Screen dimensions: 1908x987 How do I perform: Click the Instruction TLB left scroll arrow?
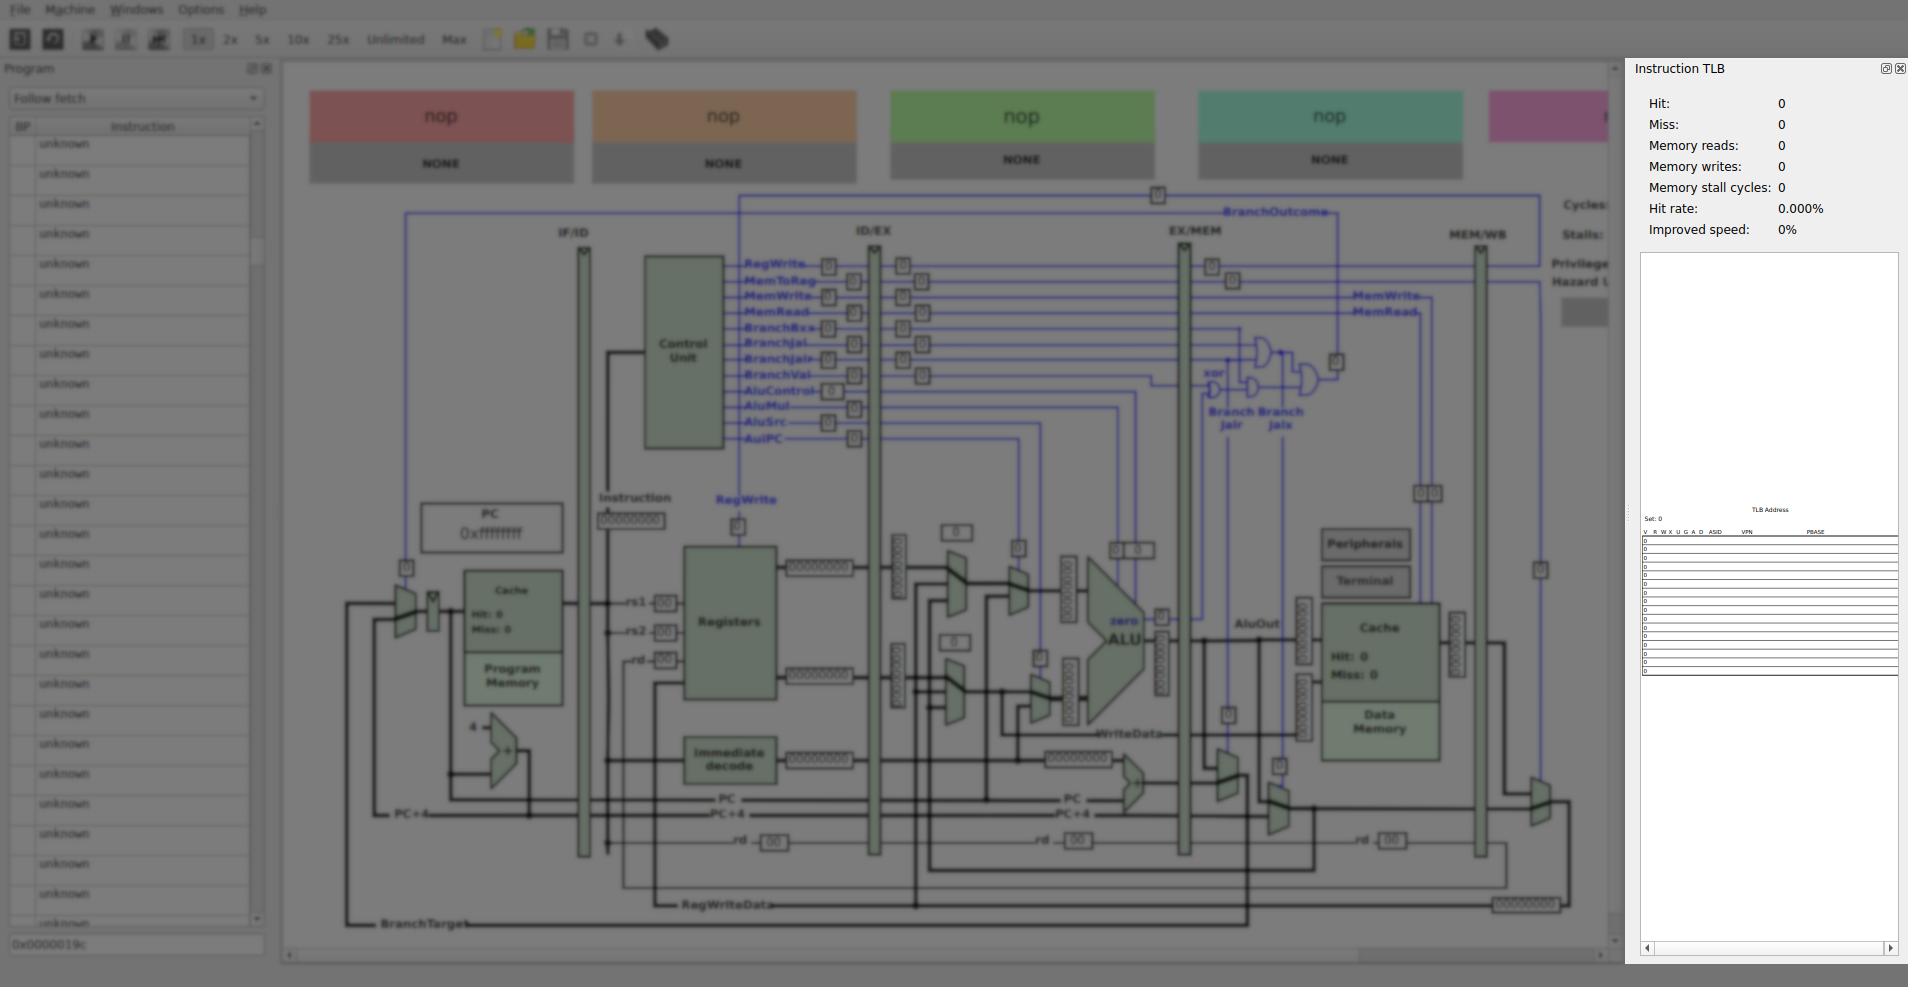pyautogui.click(x=1648, y=948)
